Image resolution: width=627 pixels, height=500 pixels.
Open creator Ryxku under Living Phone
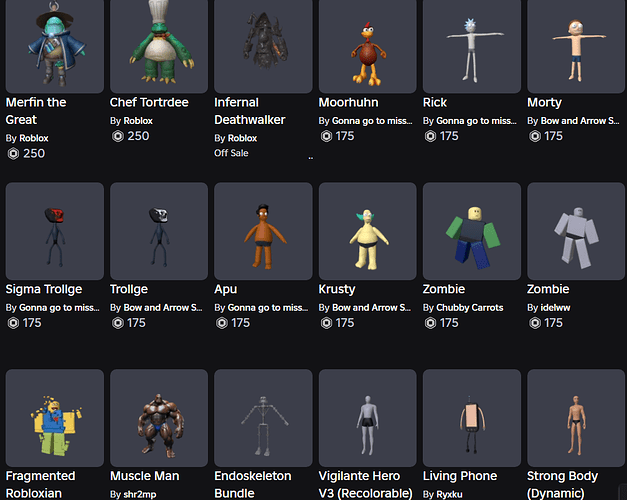[449, 494]
